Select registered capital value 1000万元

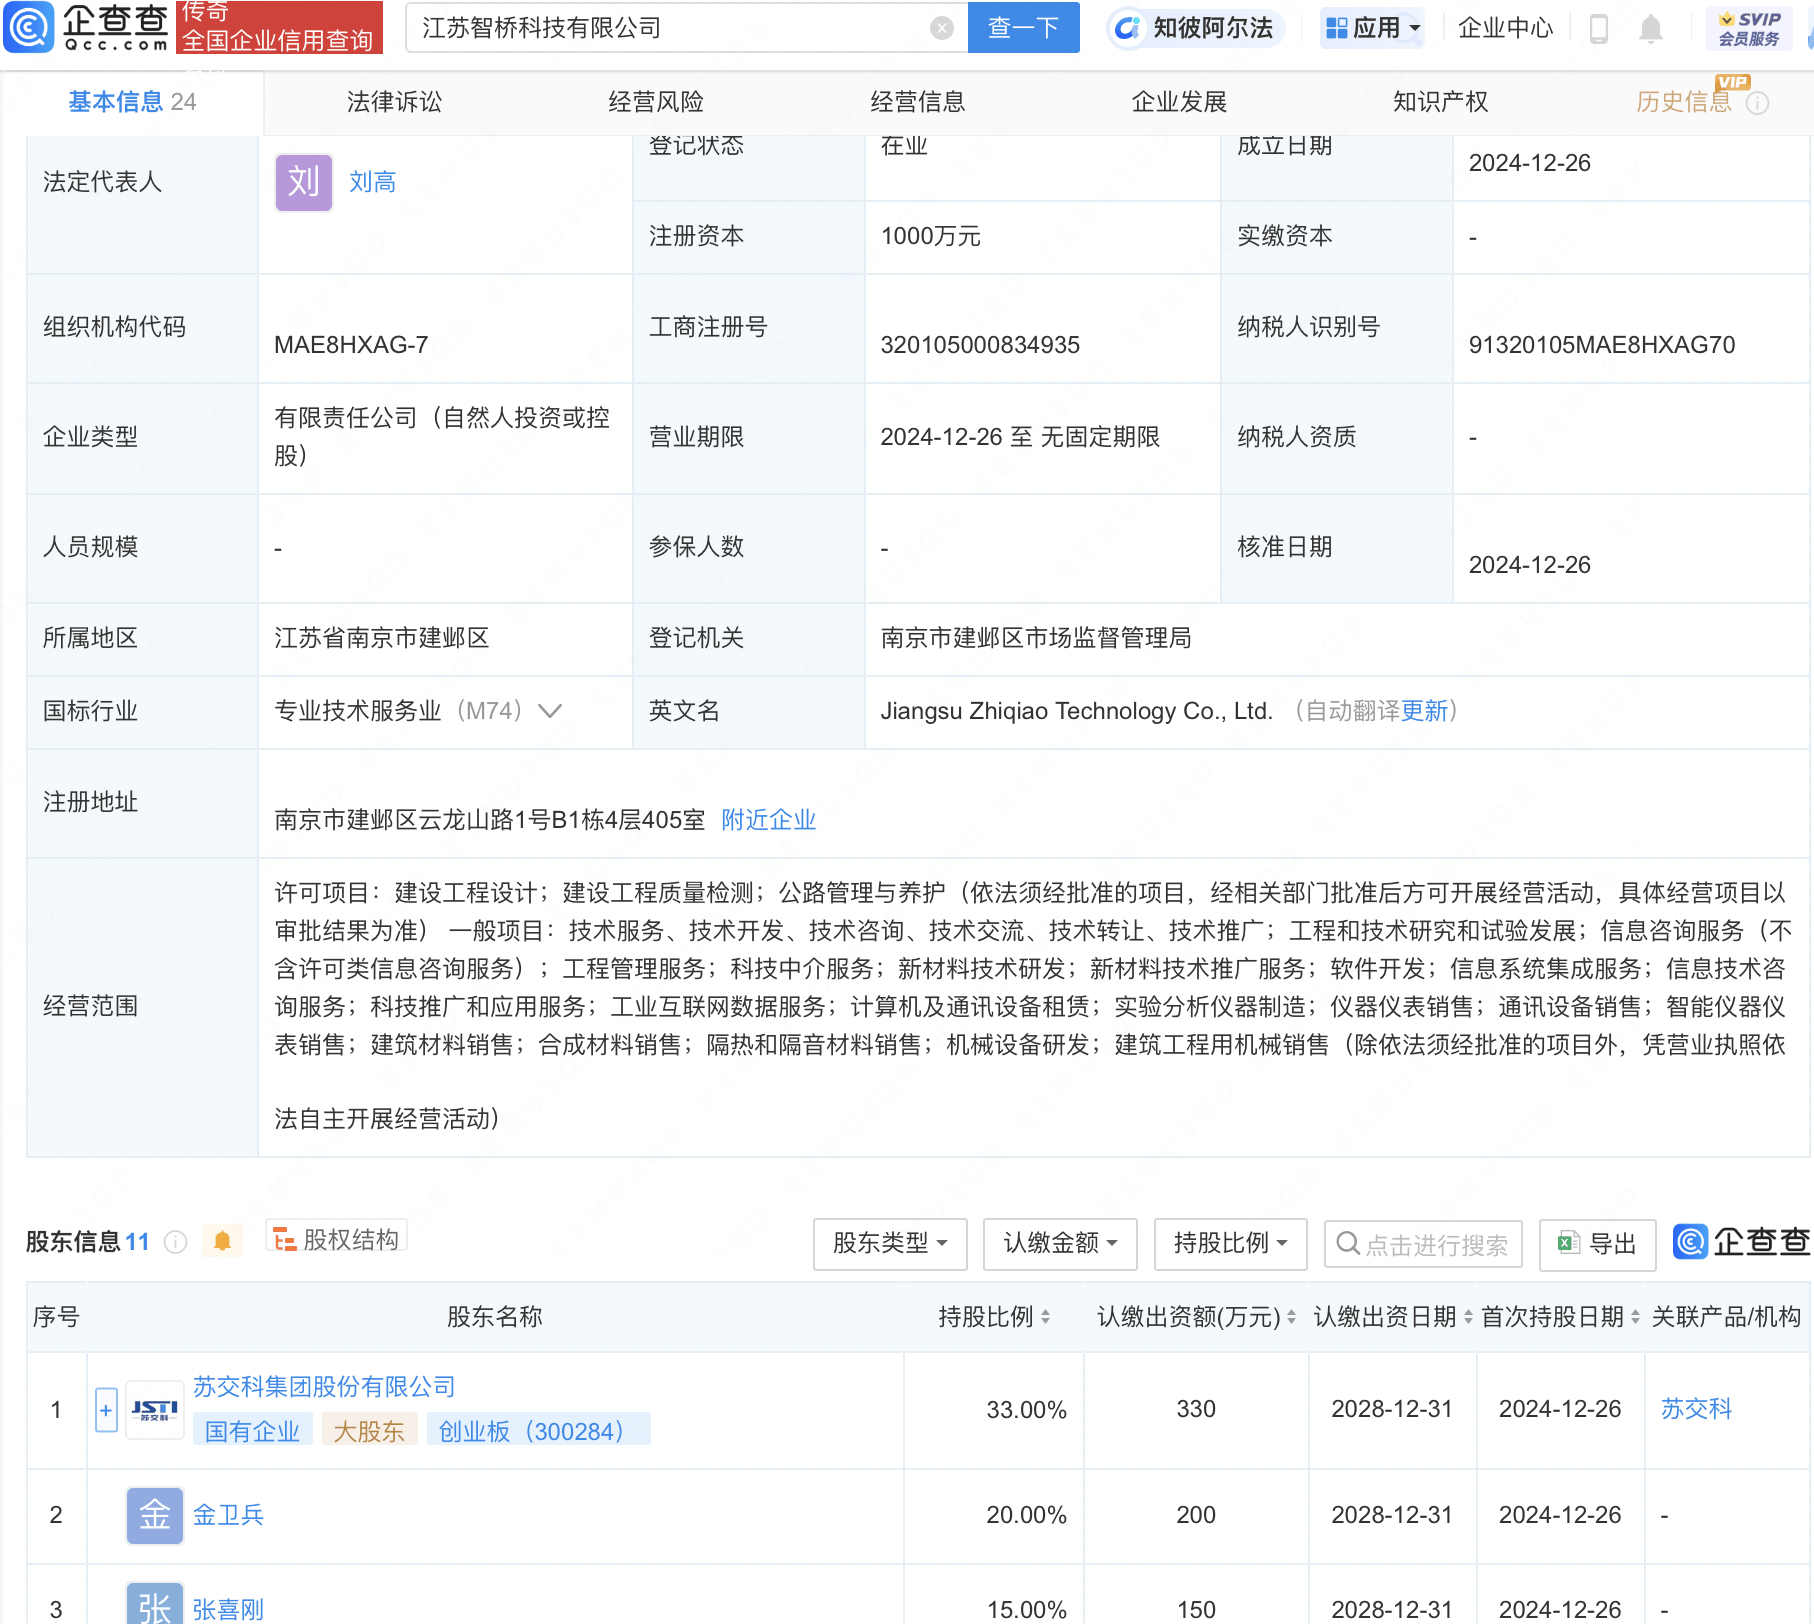930,236
